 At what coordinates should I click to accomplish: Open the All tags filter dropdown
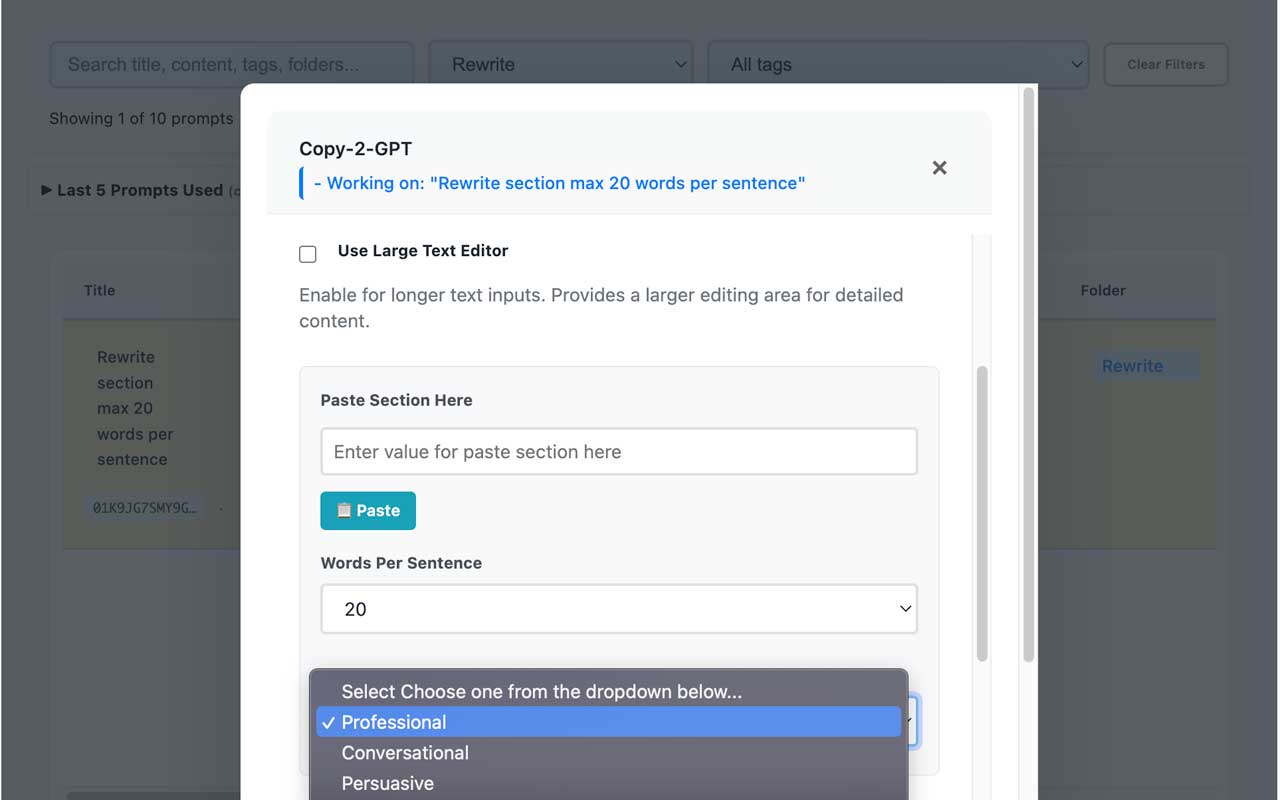tap(897, 65)
